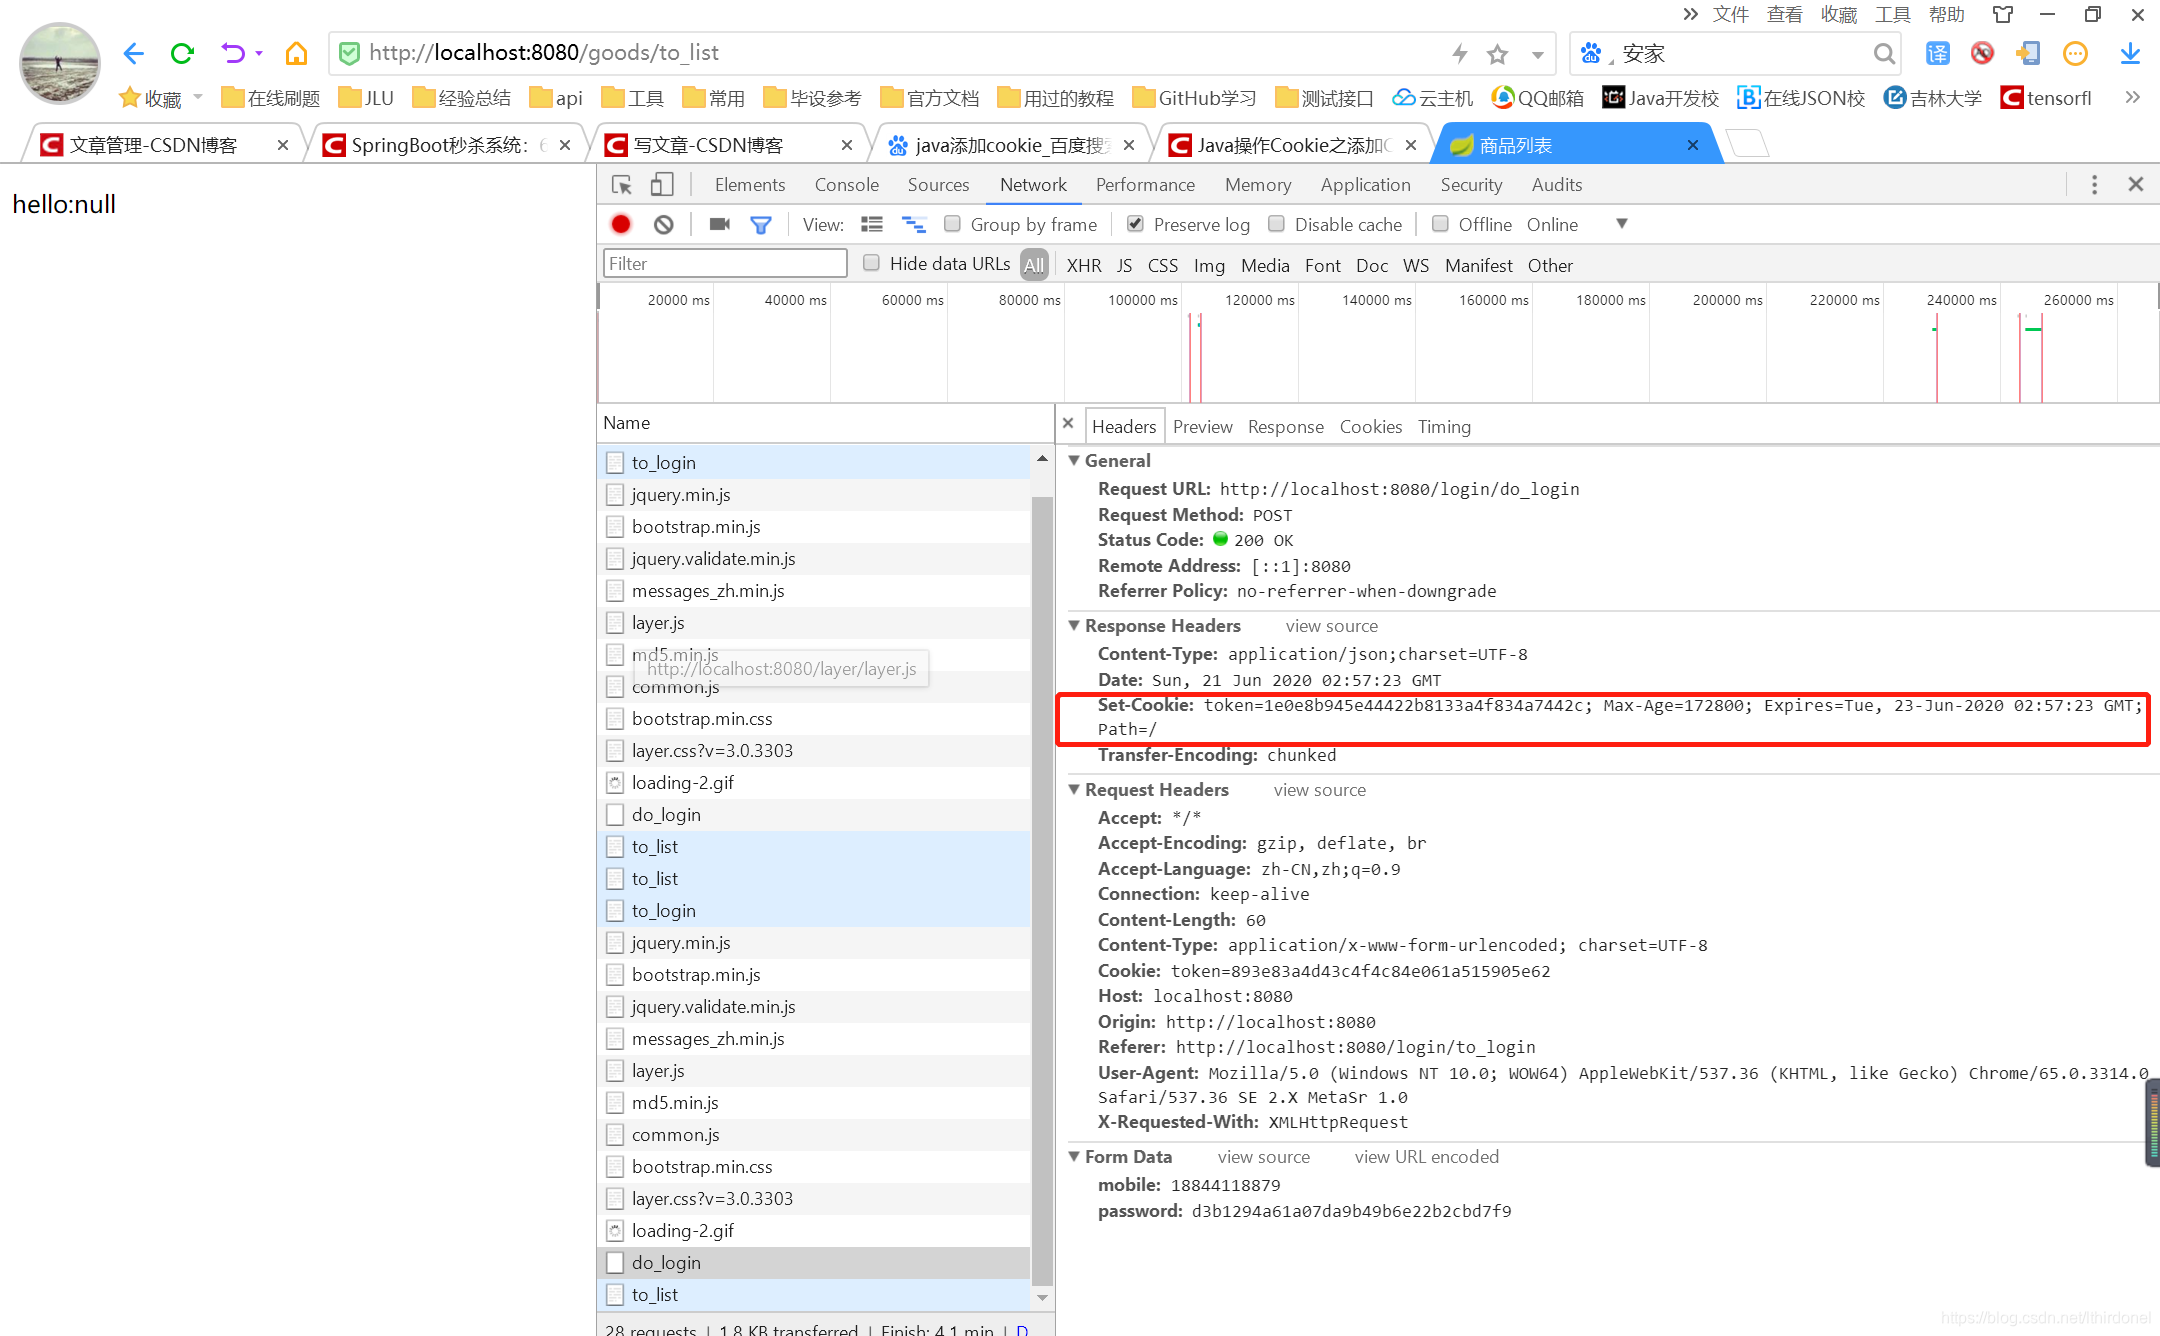Screen dimensions: 2160x1336
Task: Select the inspect element cursor icon
Action: click(x=621, y=185)
